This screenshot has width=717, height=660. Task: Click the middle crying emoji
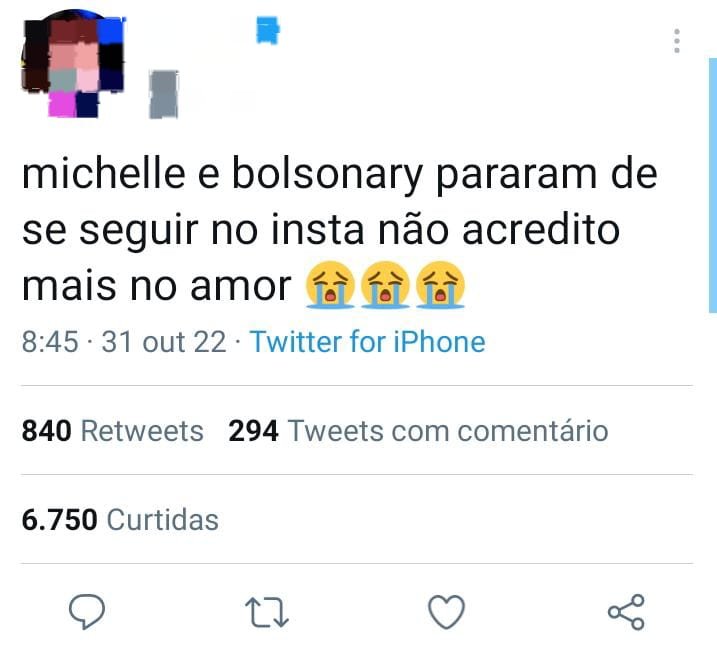[385, 284]
